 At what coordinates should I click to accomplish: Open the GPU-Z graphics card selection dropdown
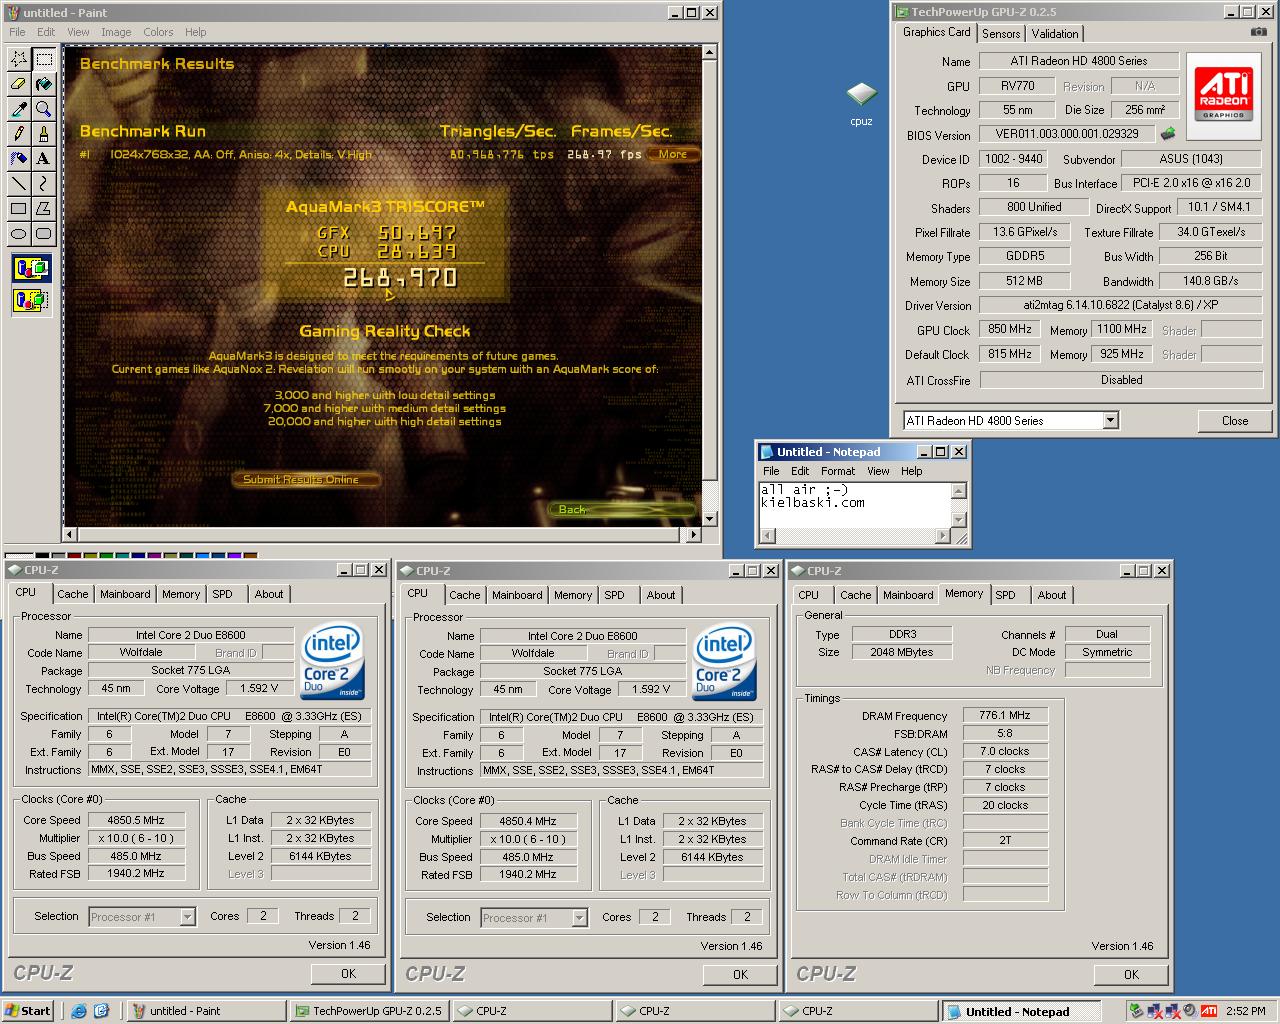tap(1110, 421)
